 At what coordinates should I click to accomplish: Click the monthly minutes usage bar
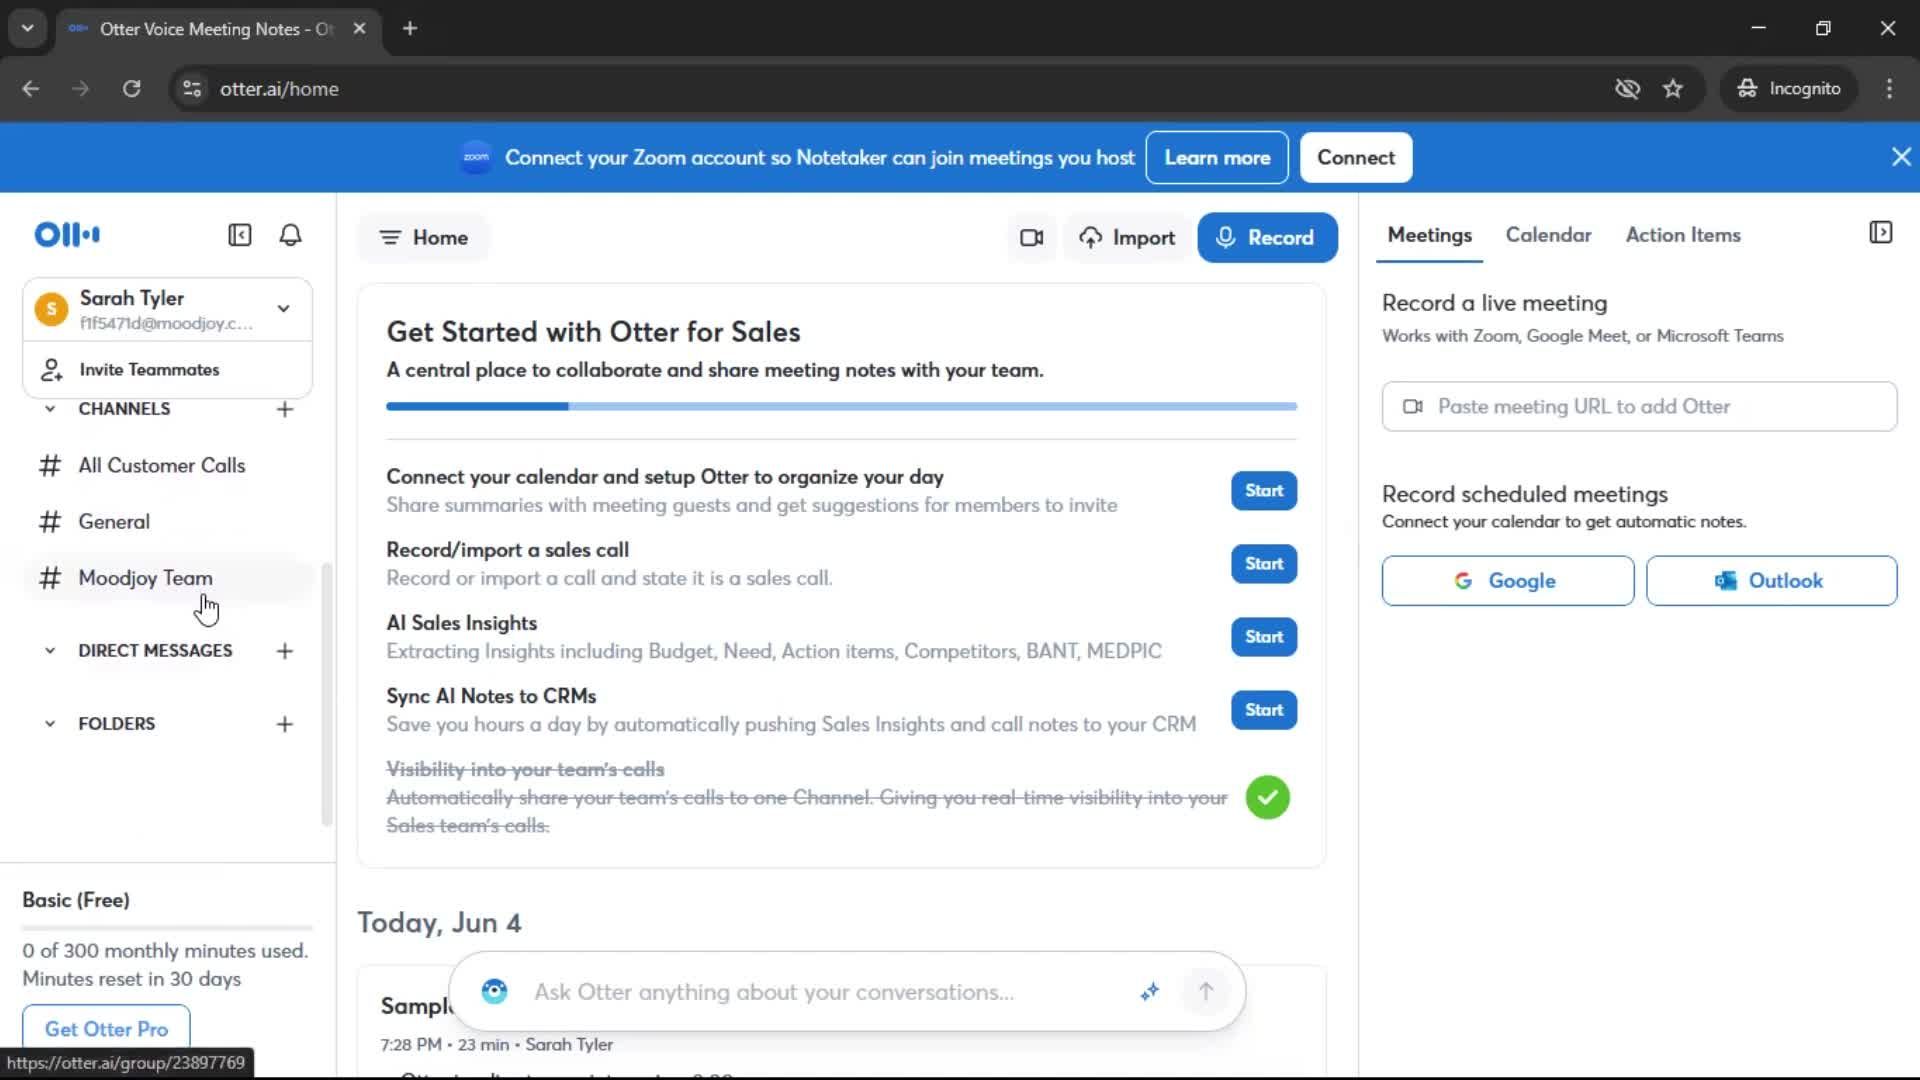168,927
